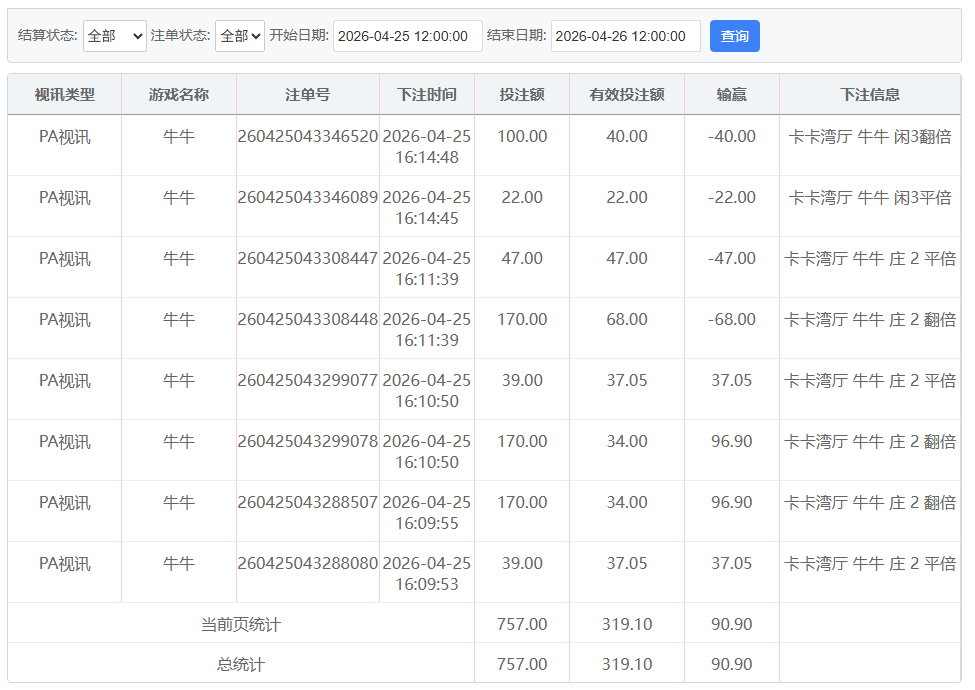975x690 pixels.
Task: Click the 结束日期 input field
Action: [x=625, y=36]
